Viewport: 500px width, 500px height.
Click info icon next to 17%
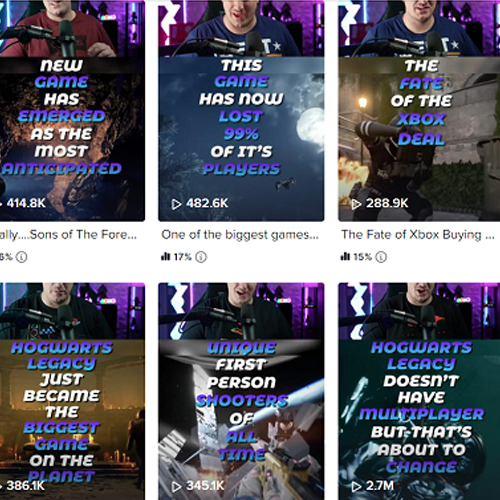pos(201,257)
